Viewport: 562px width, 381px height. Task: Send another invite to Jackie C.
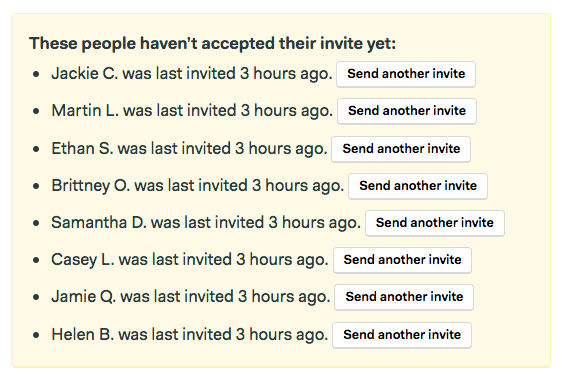(x=406, y=74)
